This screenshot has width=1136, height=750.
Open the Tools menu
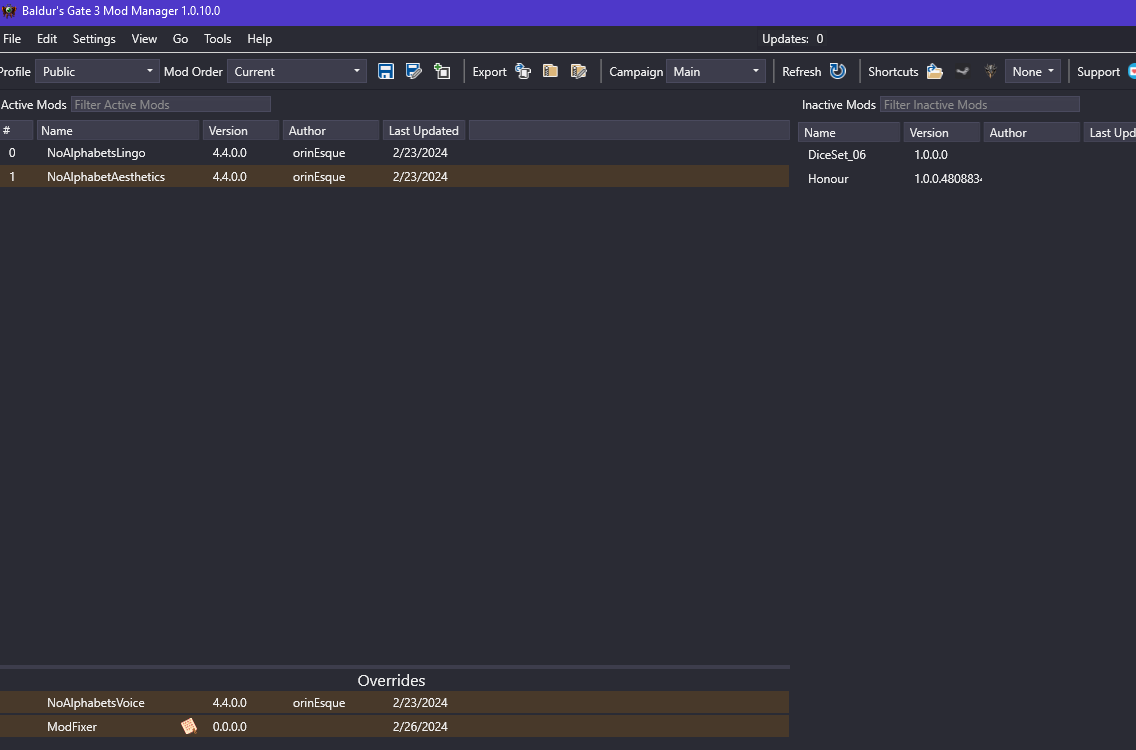point(217,39)
